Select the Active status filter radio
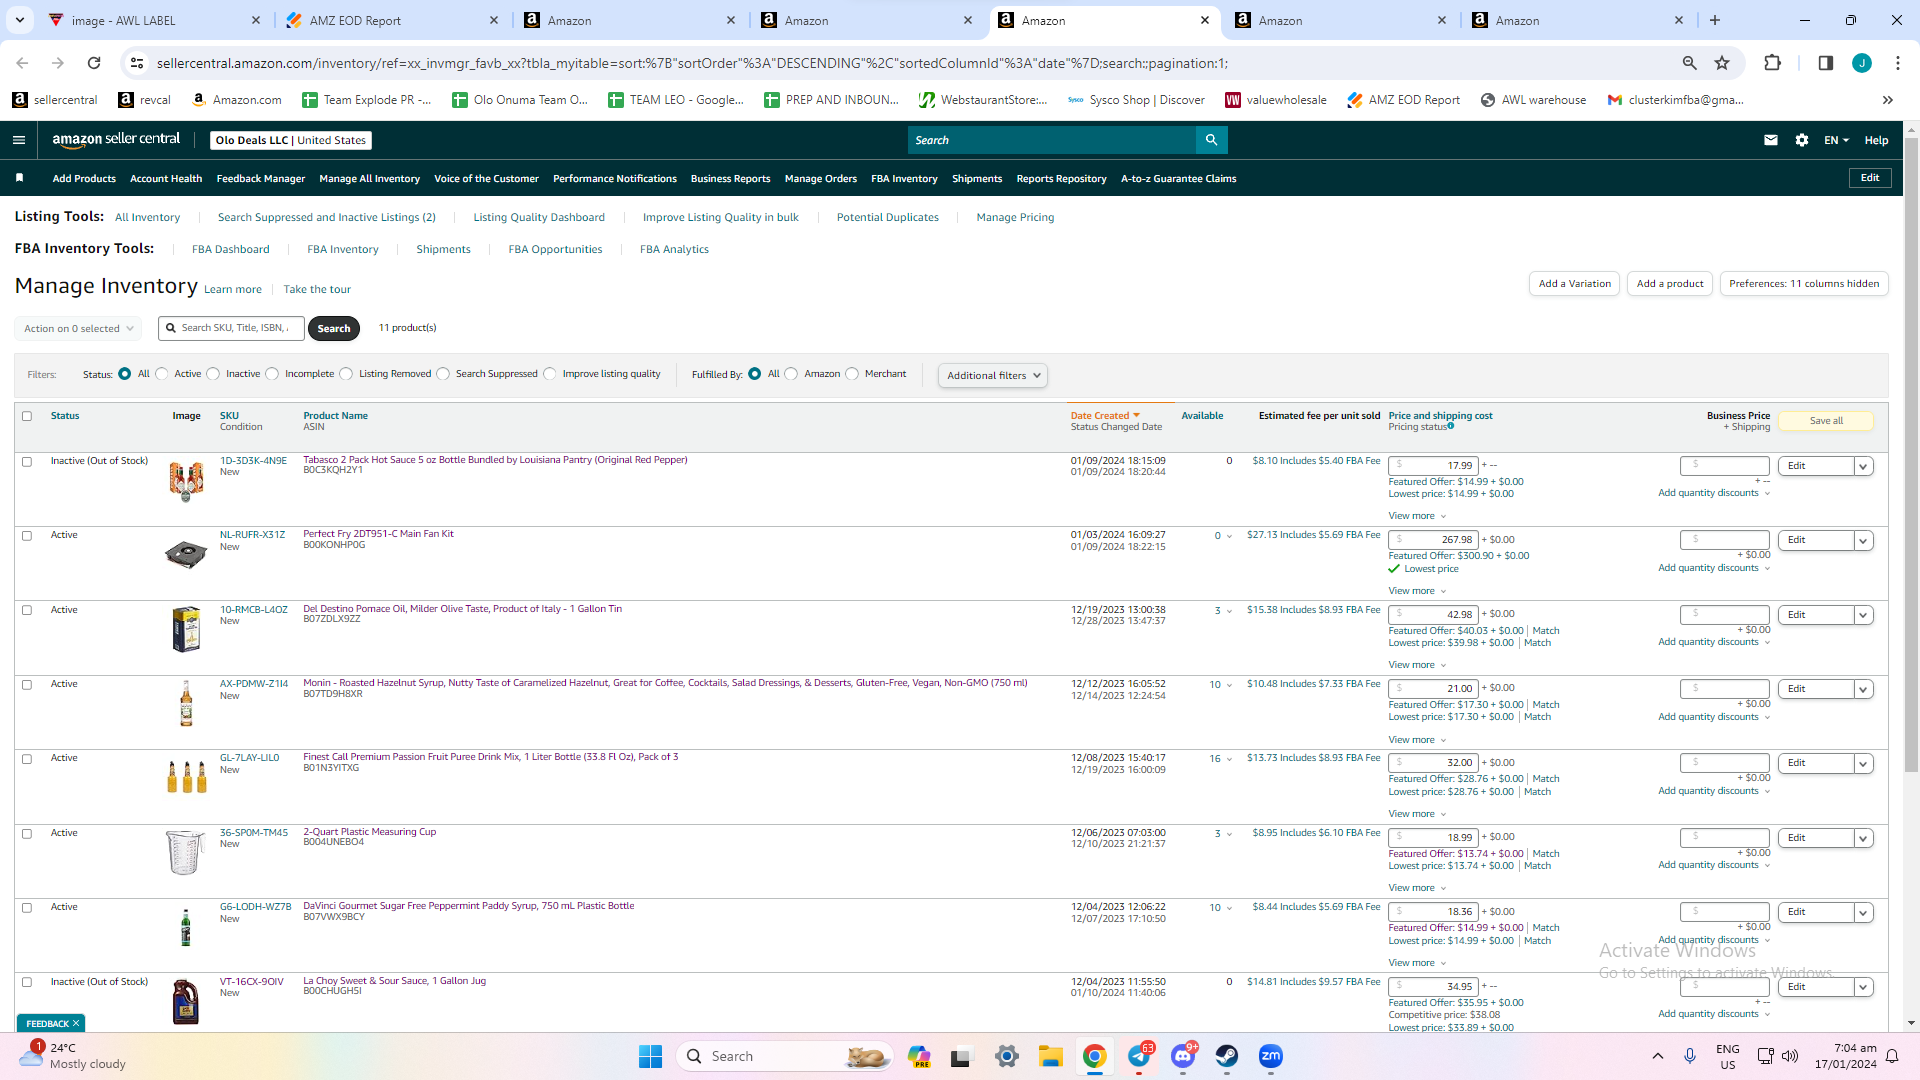The height and width of the screenshot is (1080, 1920). (162, 374)
